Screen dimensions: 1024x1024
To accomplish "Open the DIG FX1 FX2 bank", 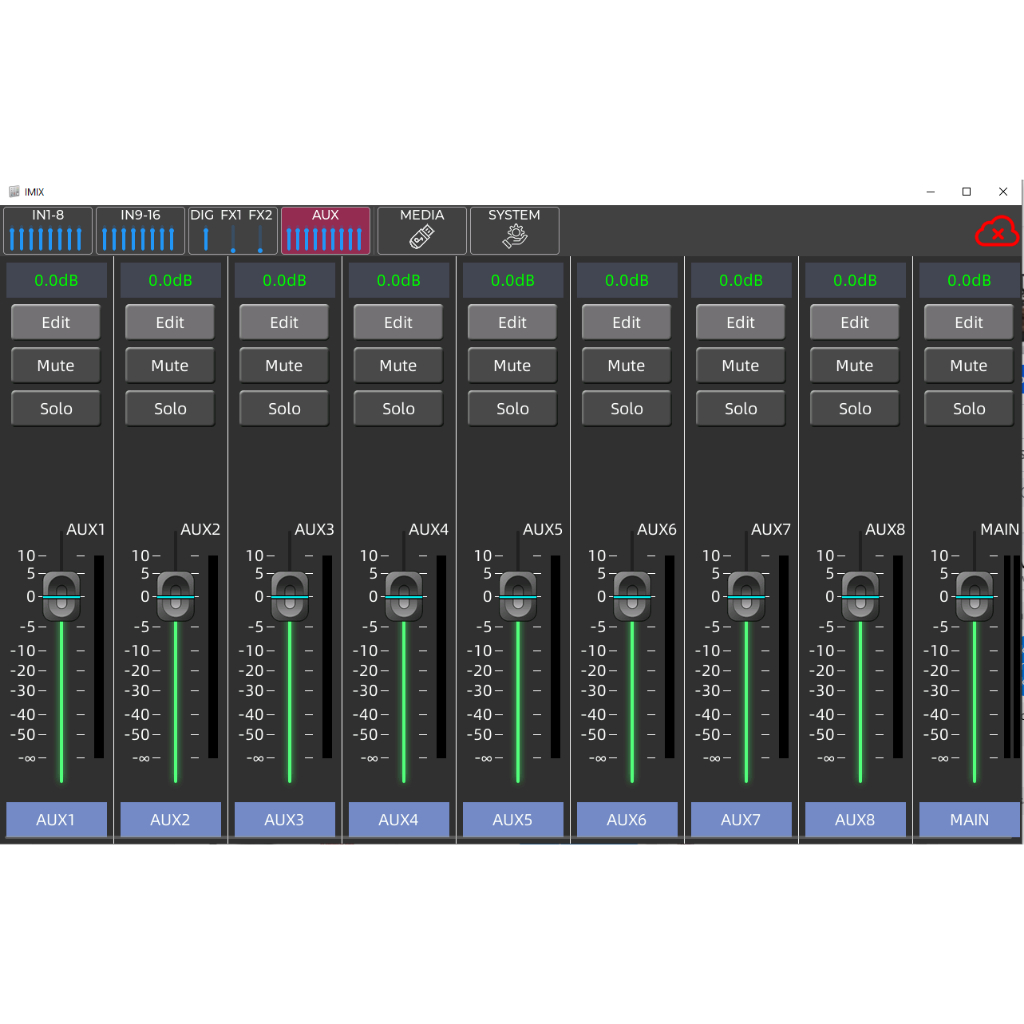I will [232, 231].
